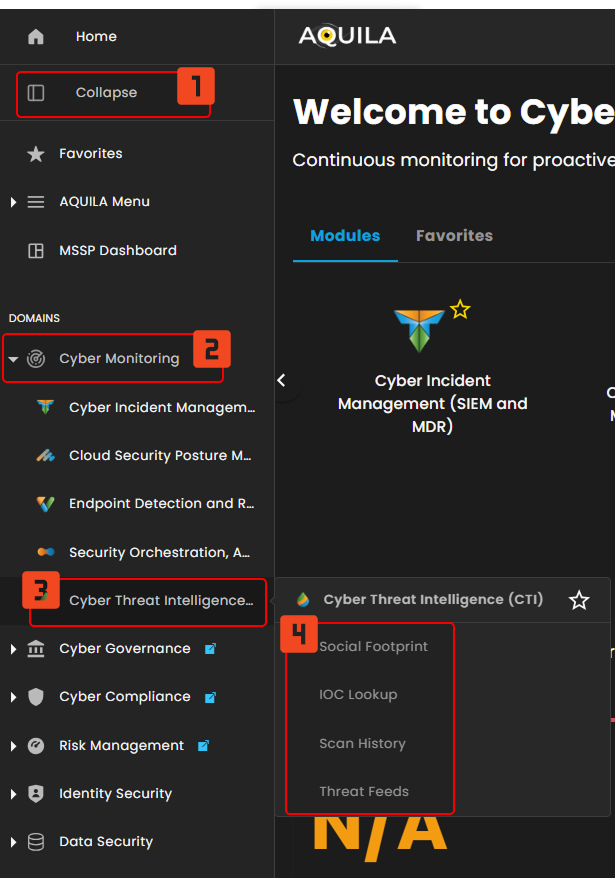Click the left carousel arrow button
This screenshot has width=615, height=878.
click(x=282, y=380)
